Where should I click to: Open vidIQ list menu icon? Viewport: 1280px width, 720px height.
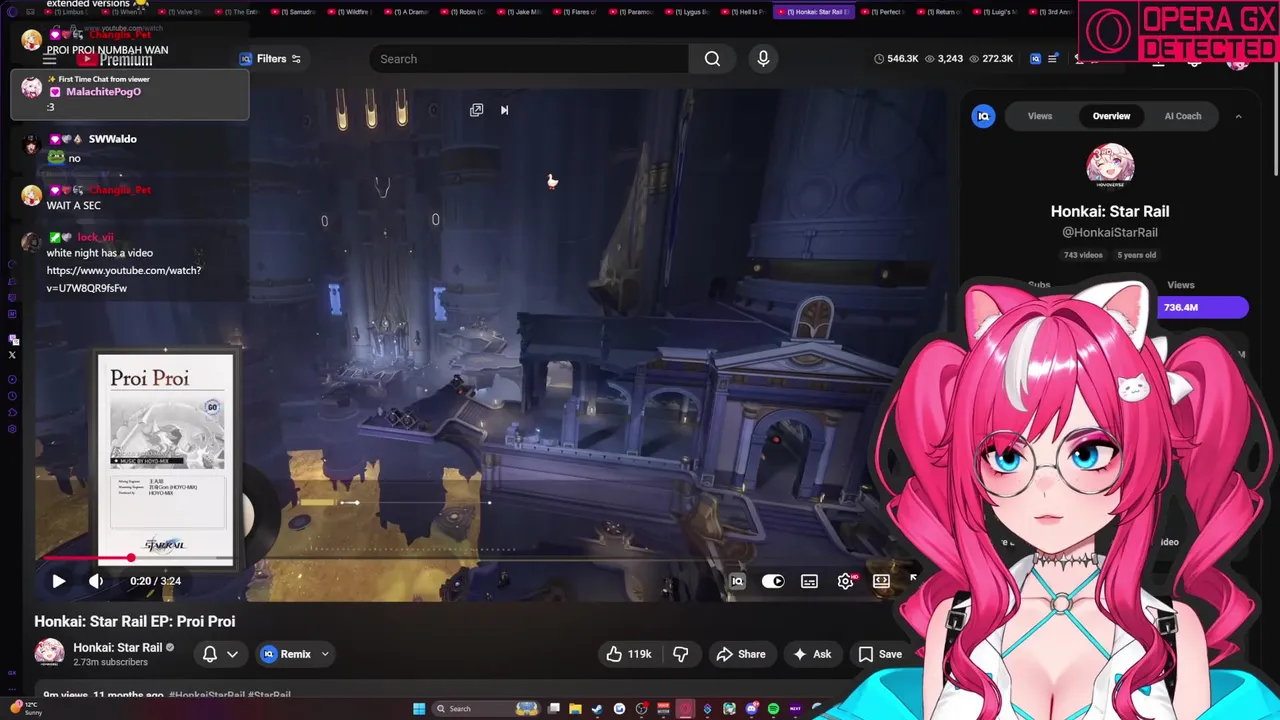pyautogui.click(x=1052, y=59)
